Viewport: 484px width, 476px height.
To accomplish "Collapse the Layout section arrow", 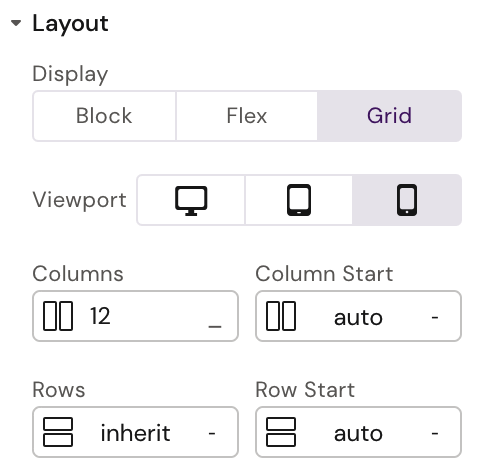I will (x=16, y=23).
